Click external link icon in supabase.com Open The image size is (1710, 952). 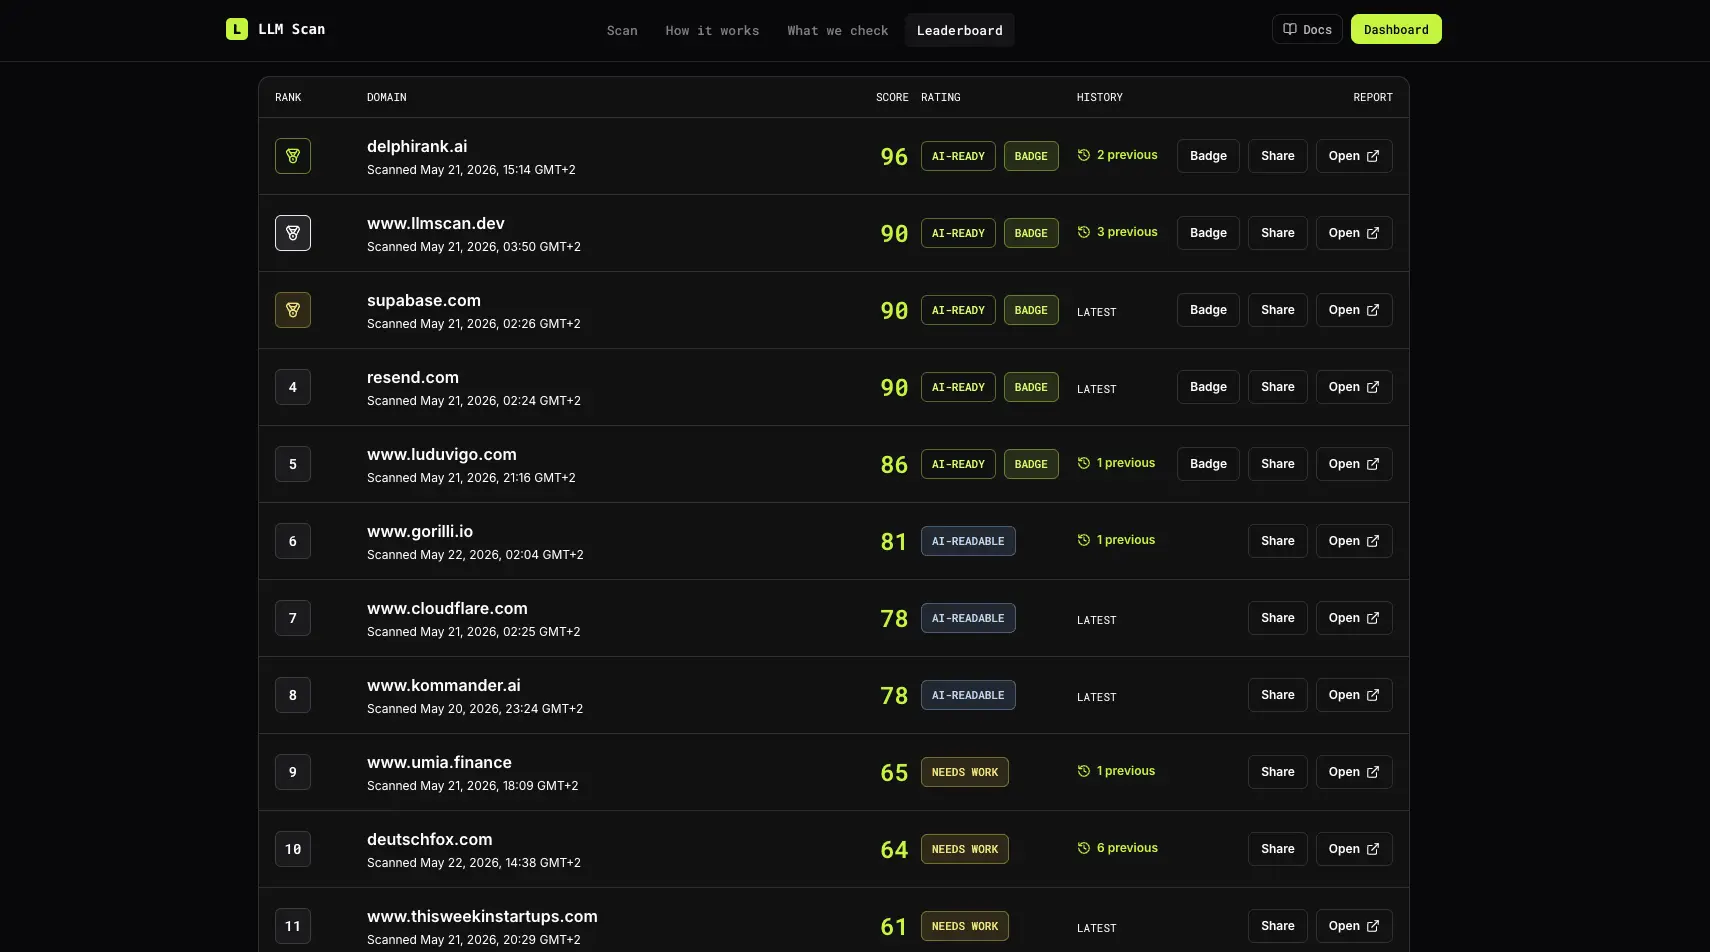tap(1373, 310)
